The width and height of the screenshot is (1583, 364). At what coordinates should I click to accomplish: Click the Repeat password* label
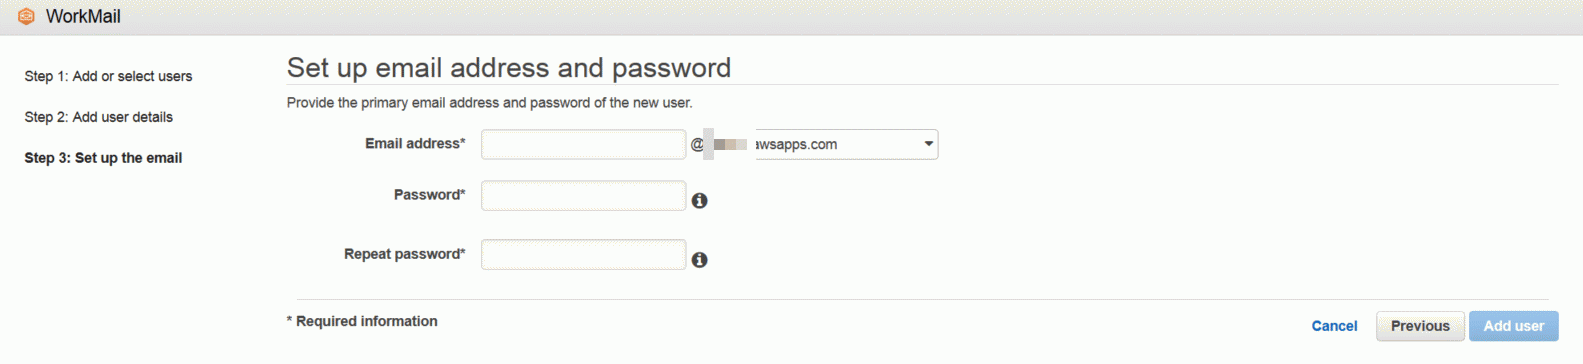[404, 254]
